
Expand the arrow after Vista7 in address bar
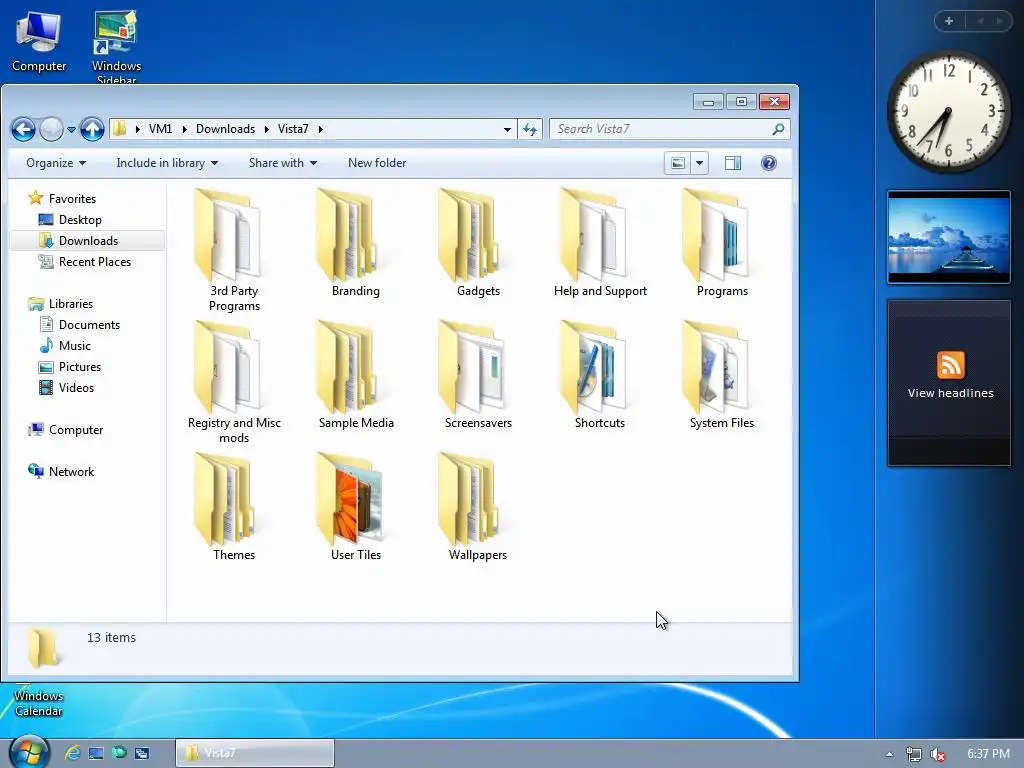(320, 129)
